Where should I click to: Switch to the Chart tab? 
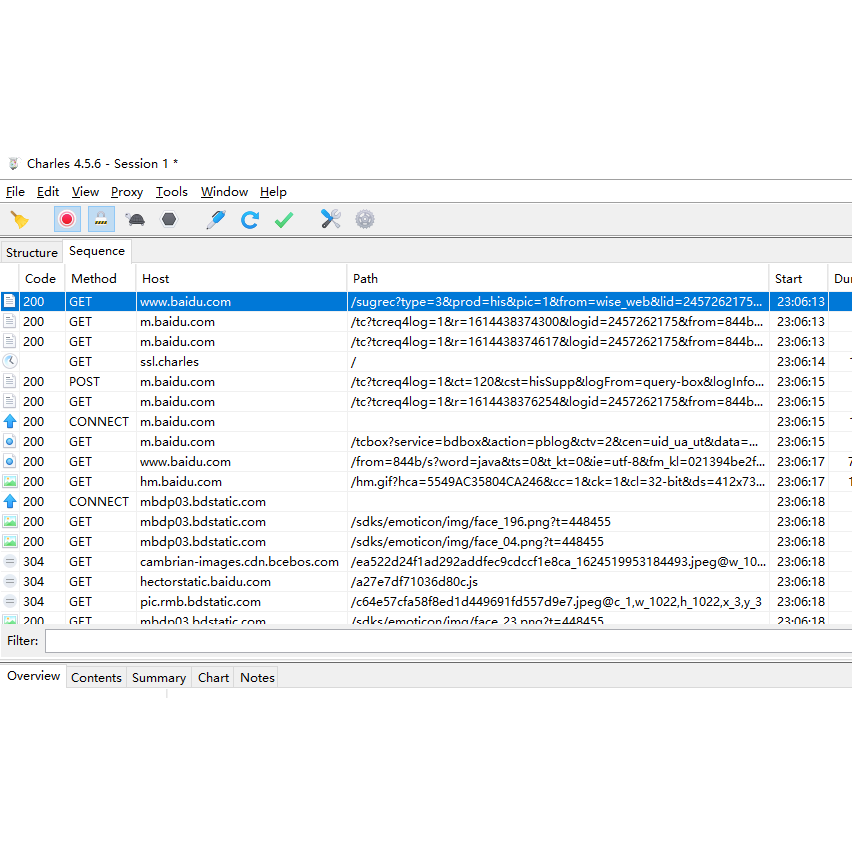(x=213, y=678)
